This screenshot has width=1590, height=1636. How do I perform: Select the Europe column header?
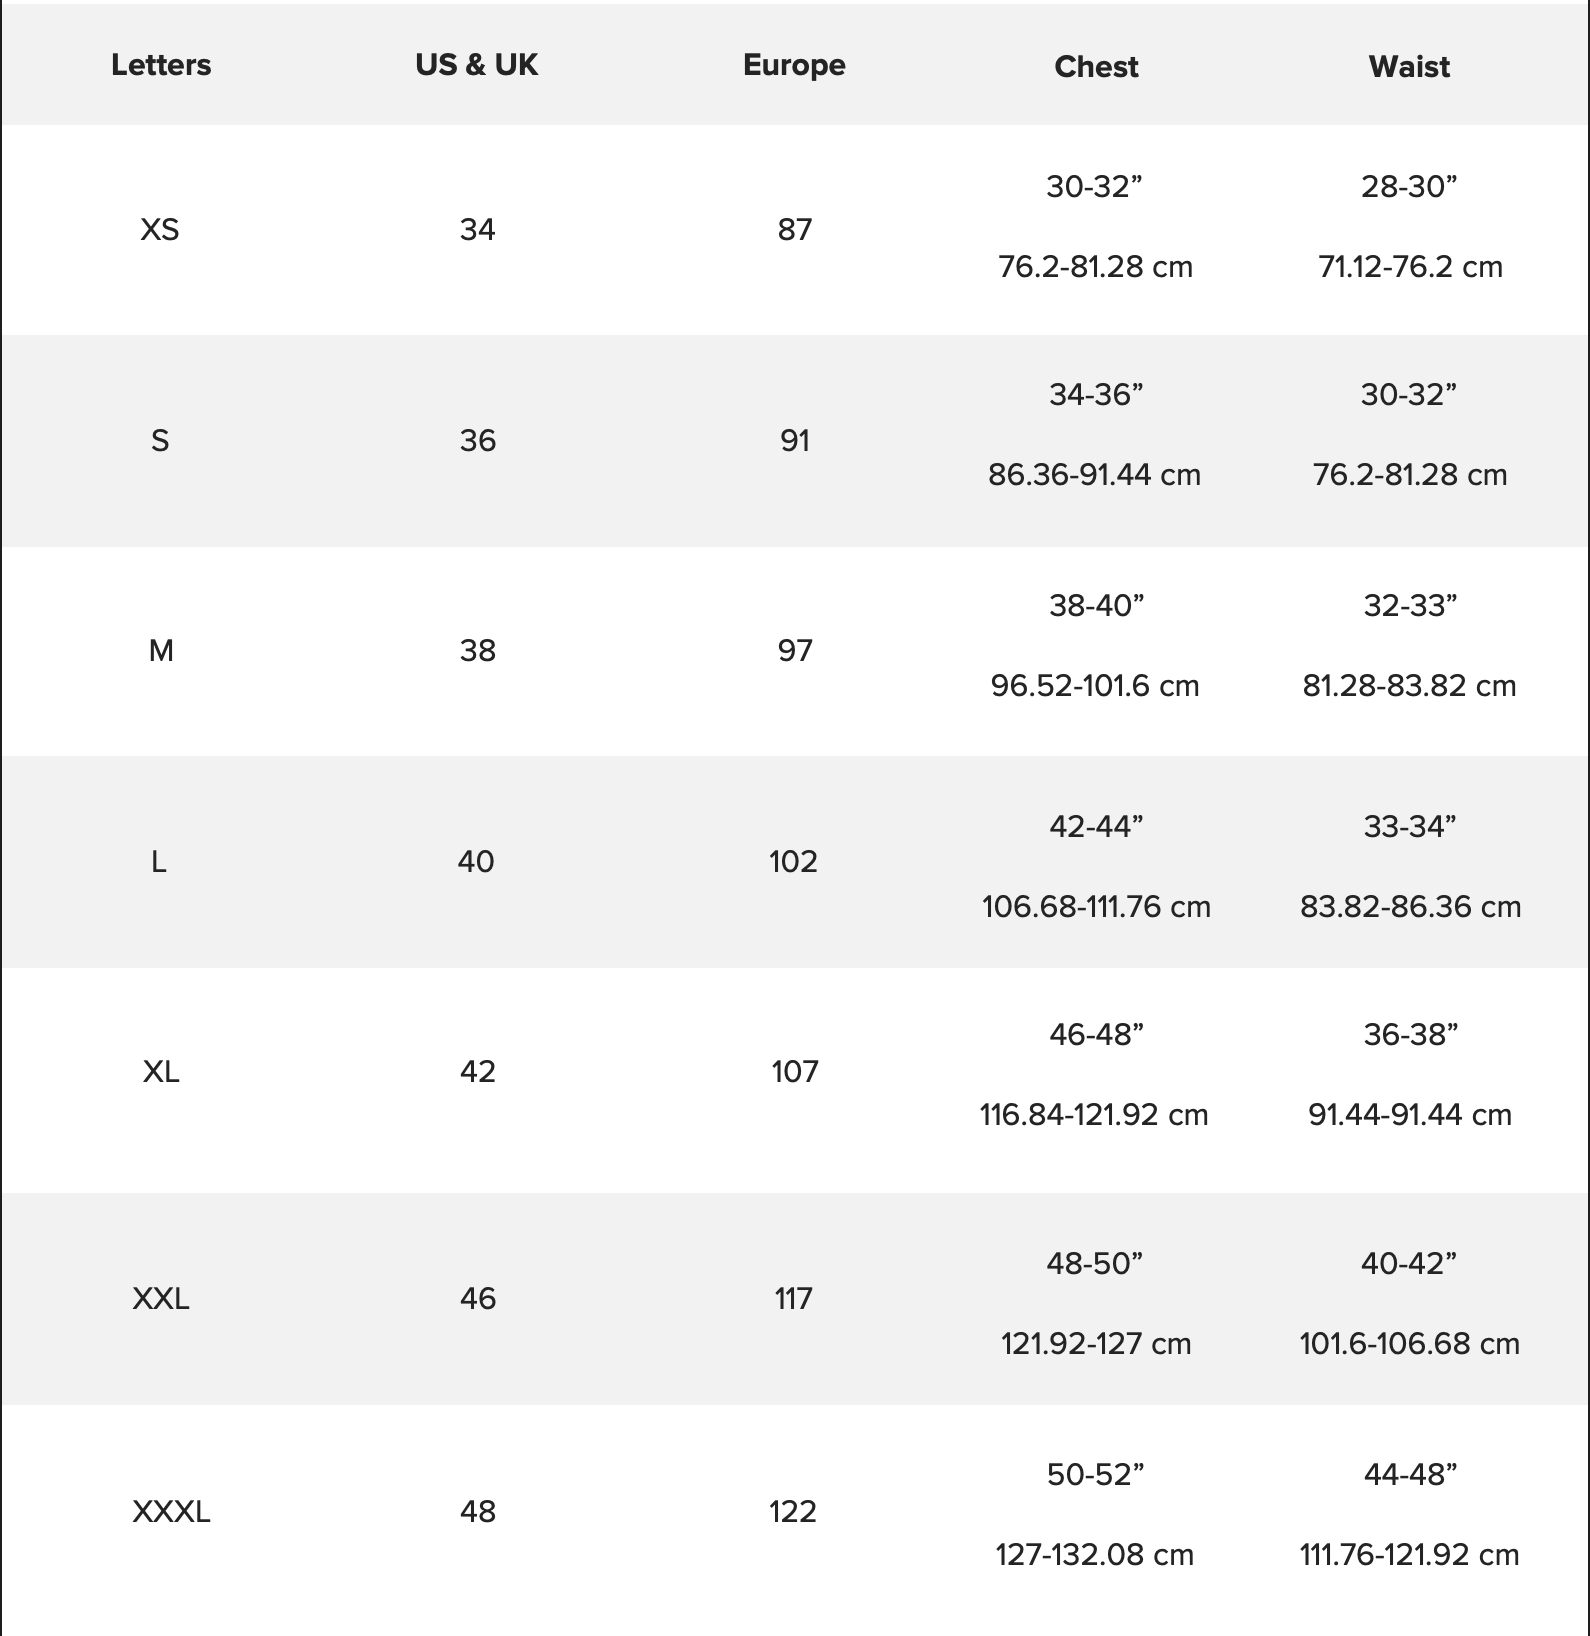click(794, 65)
